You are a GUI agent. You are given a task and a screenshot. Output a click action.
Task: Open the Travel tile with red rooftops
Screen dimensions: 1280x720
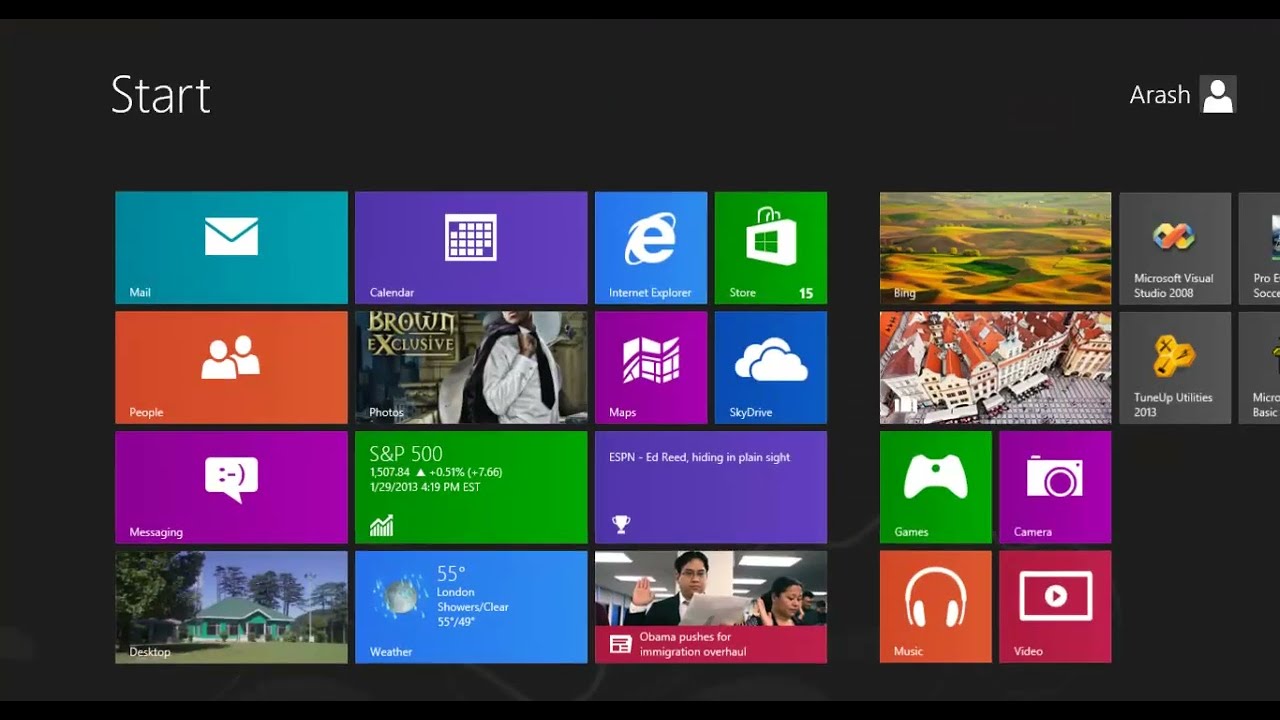tap(995, 367)
